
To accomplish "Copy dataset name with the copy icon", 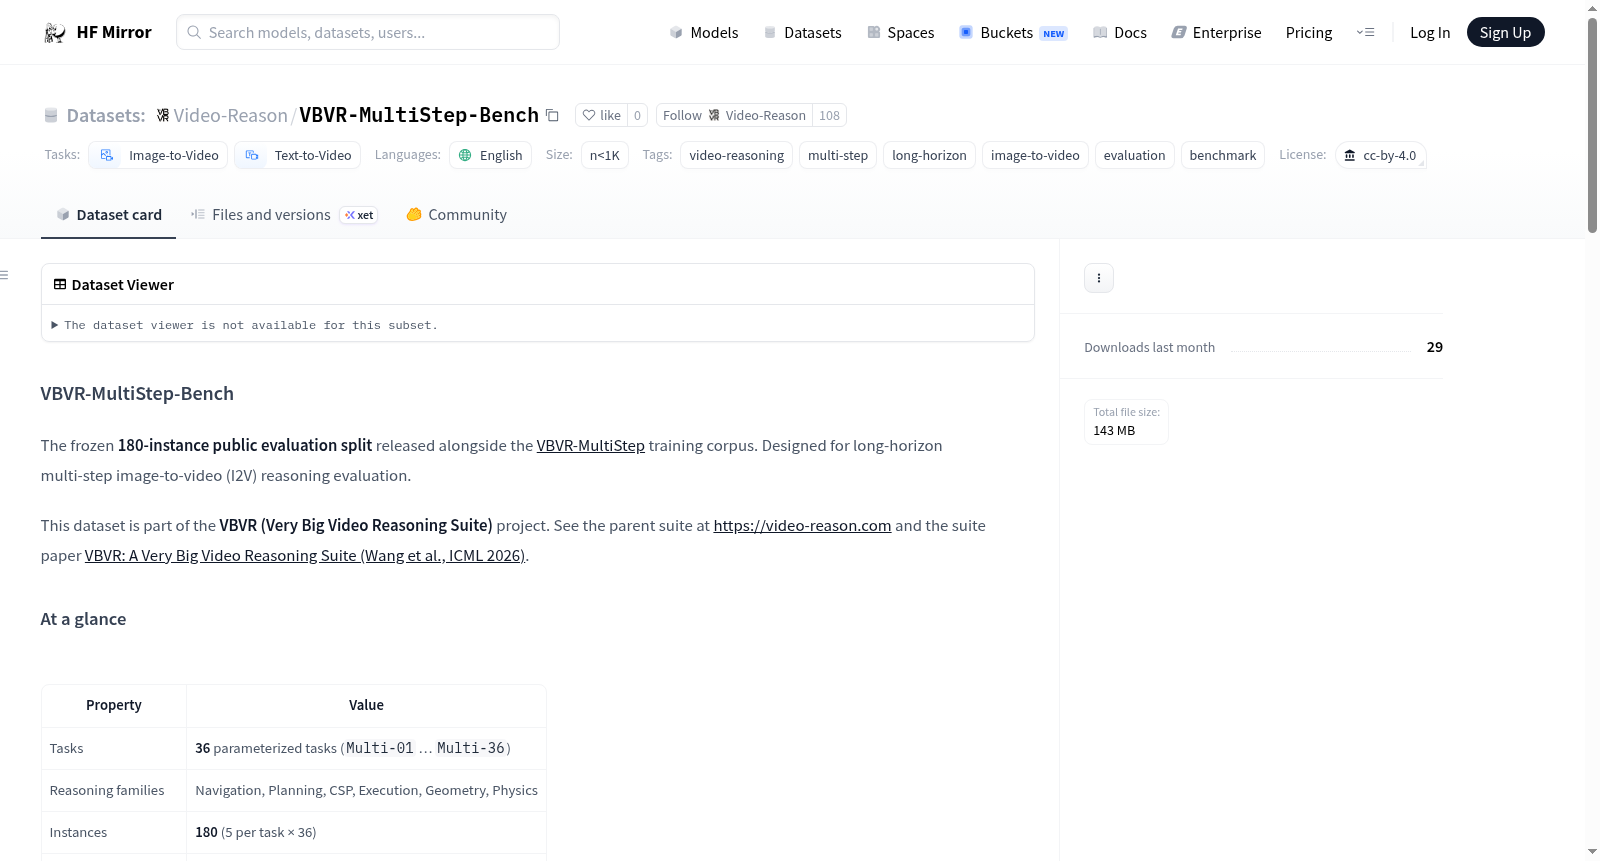I will point(552,115).
